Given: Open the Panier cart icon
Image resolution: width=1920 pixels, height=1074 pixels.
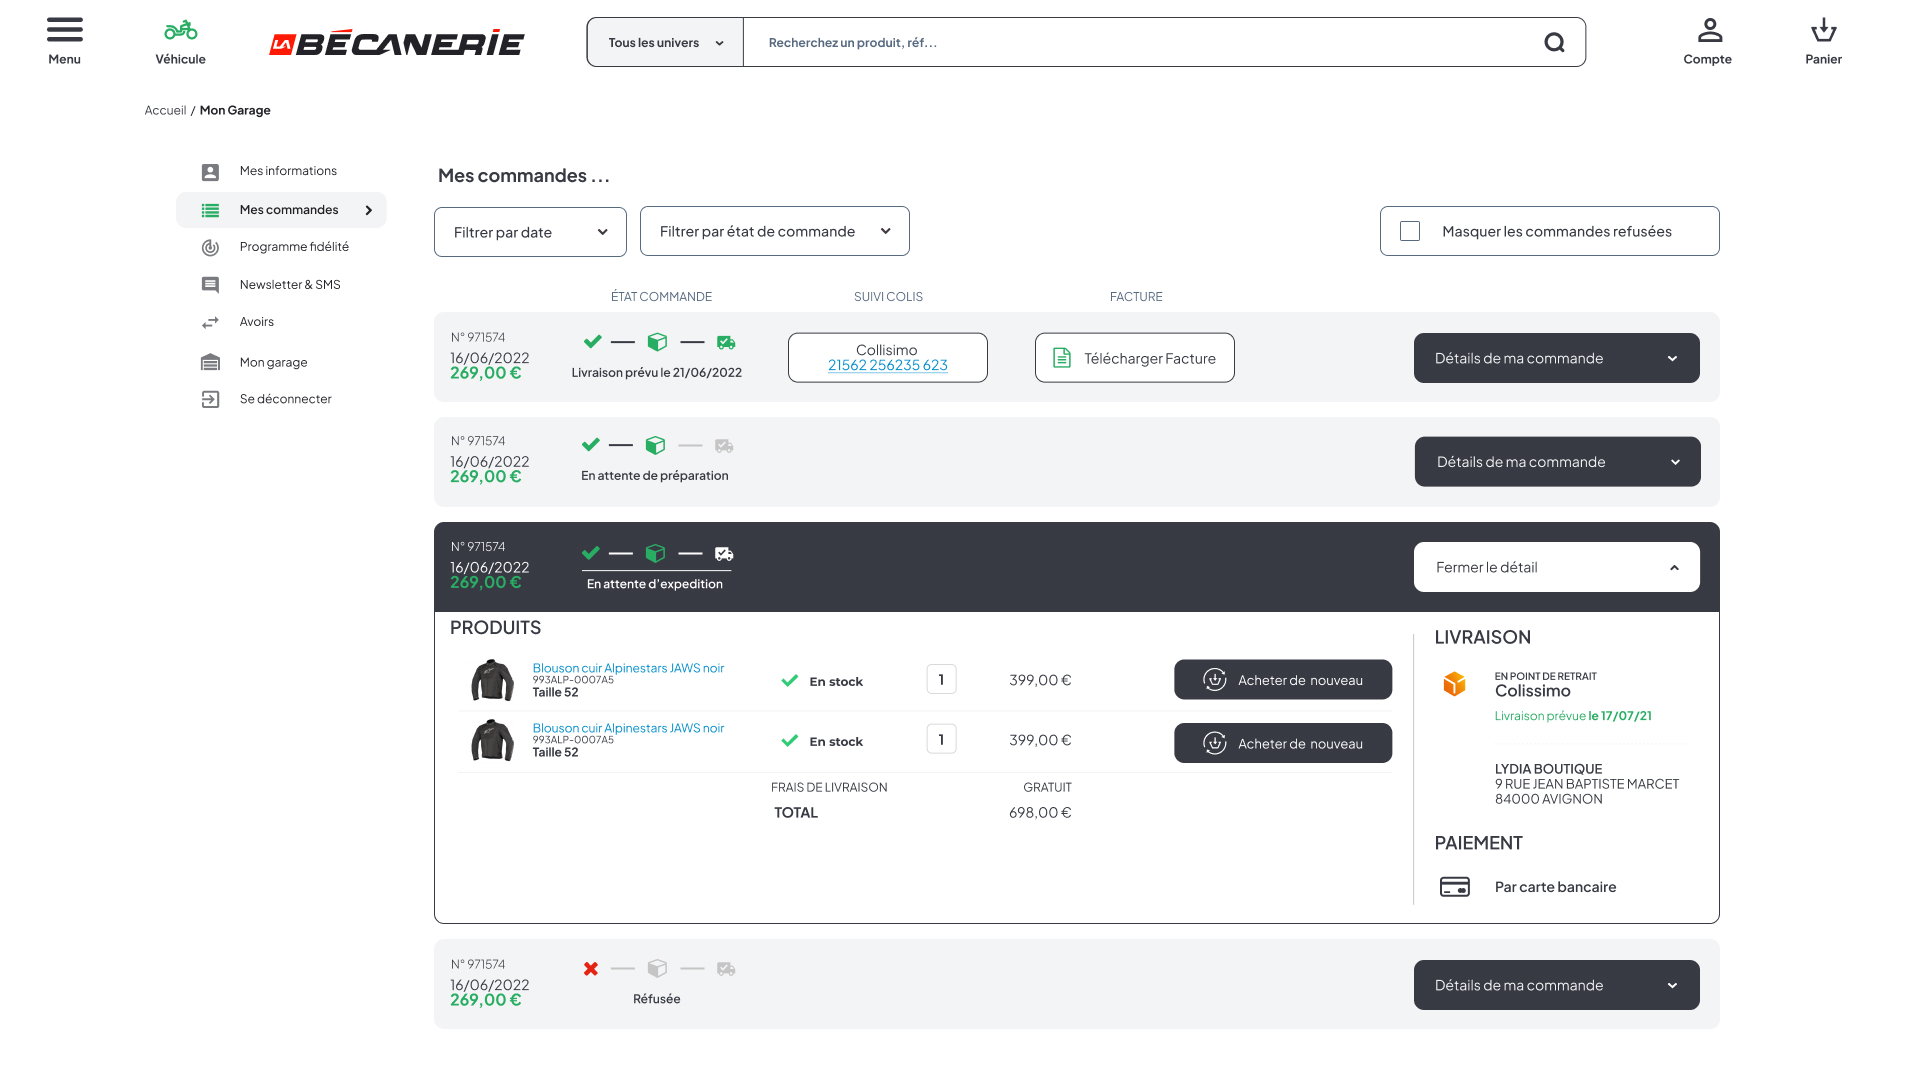Looking at the screenshot, I should click(x=1823, y=30).
